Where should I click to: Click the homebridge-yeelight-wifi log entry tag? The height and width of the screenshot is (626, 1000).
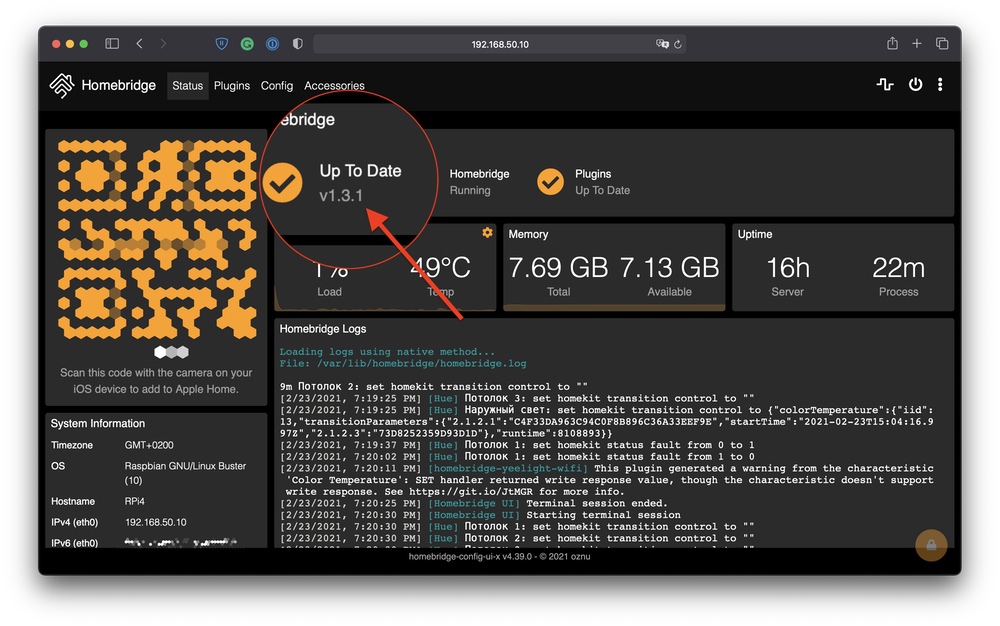pyautogui.click(x=508, y=468)
